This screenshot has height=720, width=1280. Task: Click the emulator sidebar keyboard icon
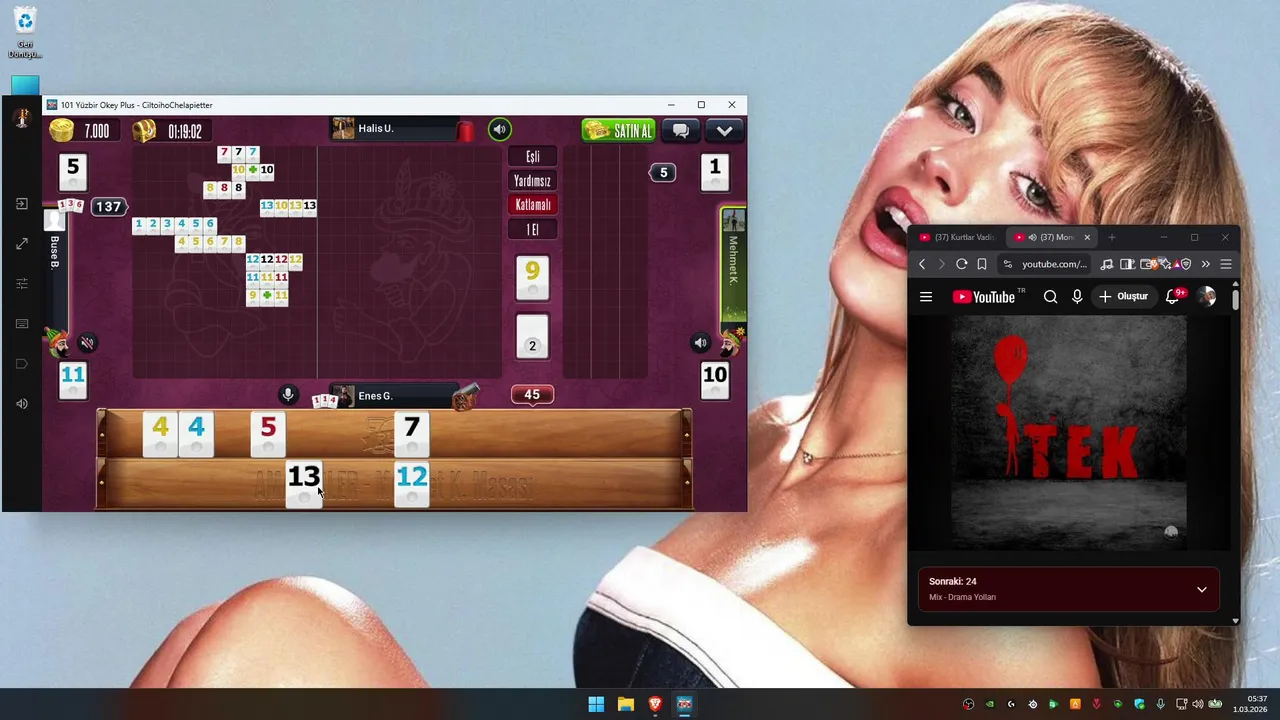coord(22,324)
